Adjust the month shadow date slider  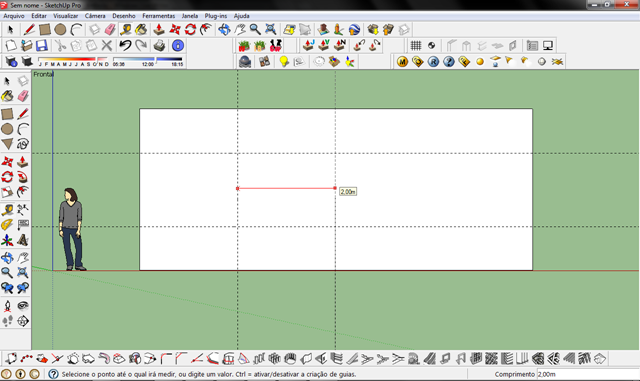pyautogui.click(x=73, y=62)
